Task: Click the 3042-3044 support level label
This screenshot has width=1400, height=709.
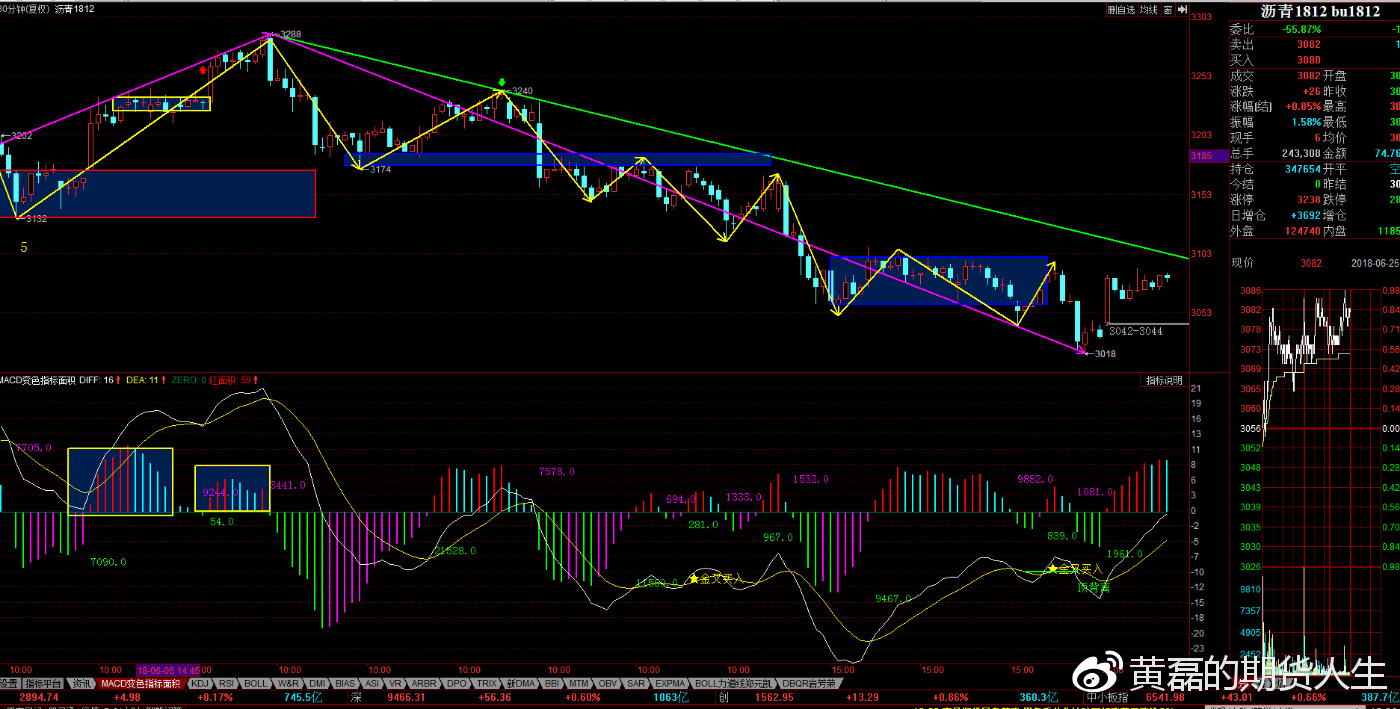Action: point(1136,331)
